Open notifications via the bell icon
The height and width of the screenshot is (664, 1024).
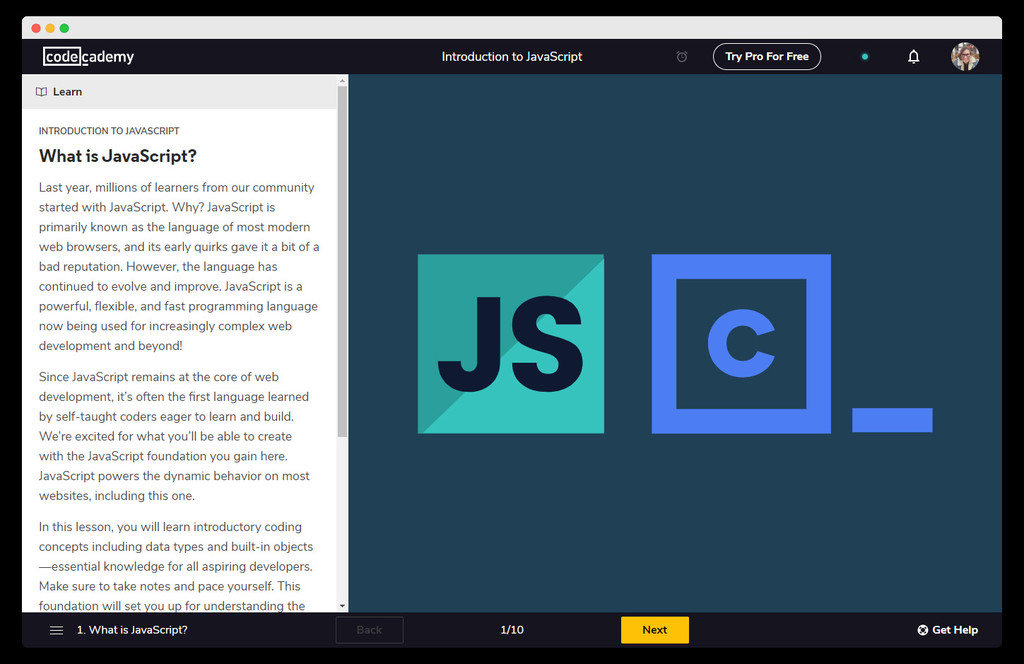click(x=913, y=57)
